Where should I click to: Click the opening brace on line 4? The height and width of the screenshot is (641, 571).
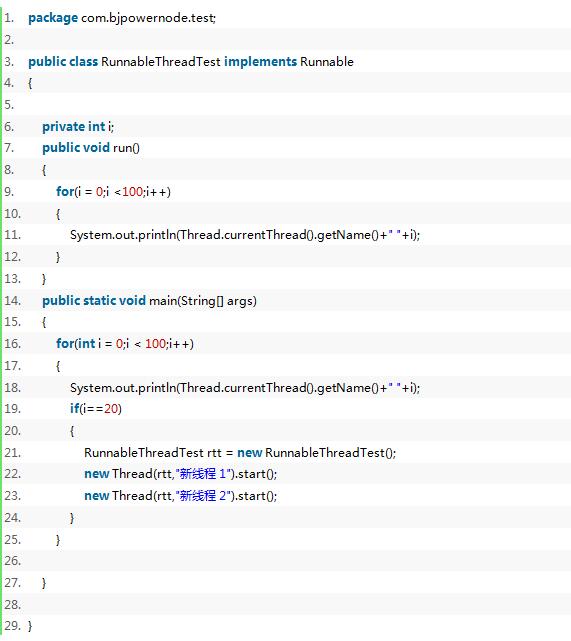[x=30, y=83]
